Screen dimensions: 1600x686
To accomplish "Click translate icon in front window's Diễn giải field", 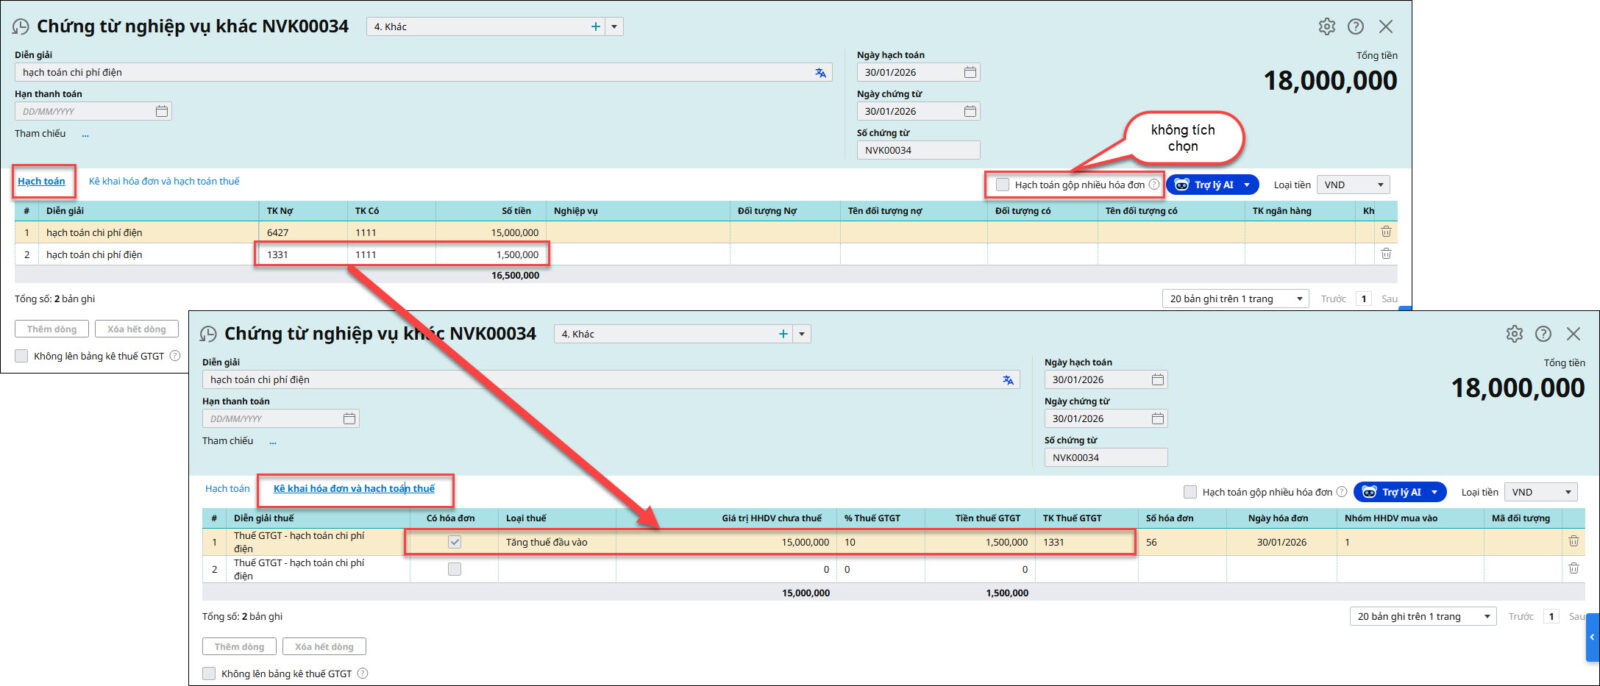I will coord(1008,380).
